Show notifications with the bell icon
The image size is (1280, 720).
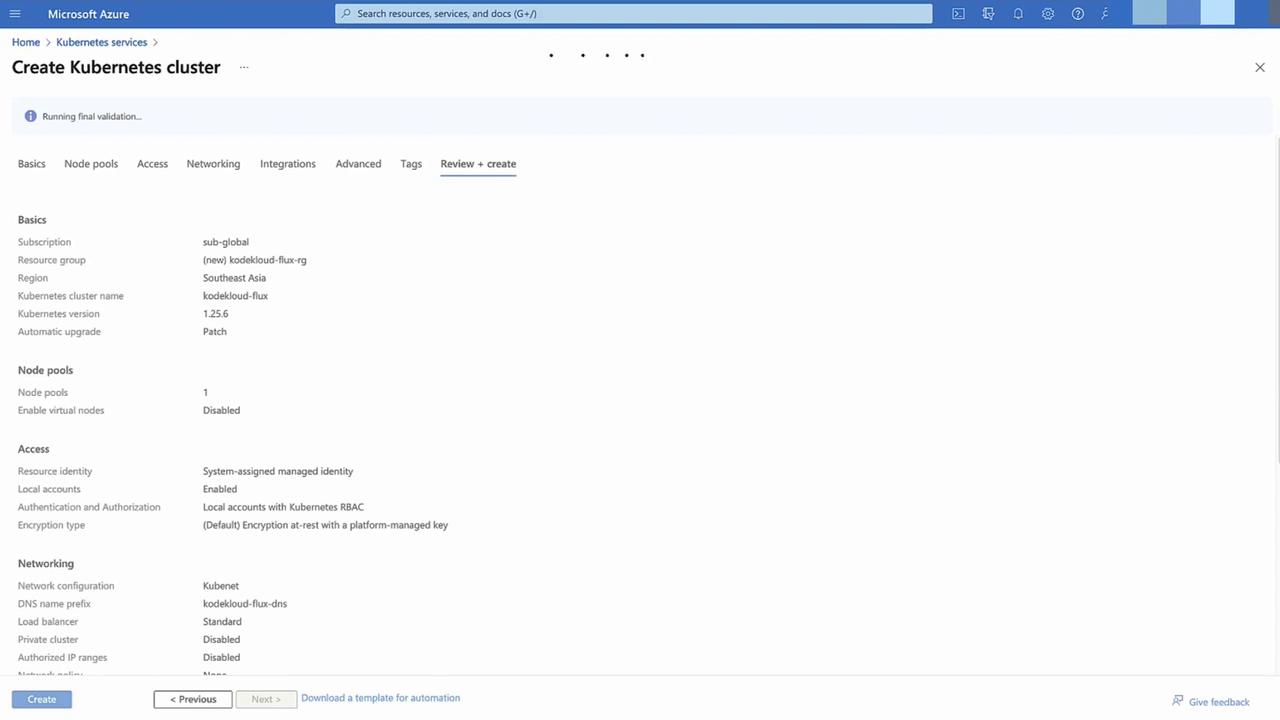(1018, 14)
